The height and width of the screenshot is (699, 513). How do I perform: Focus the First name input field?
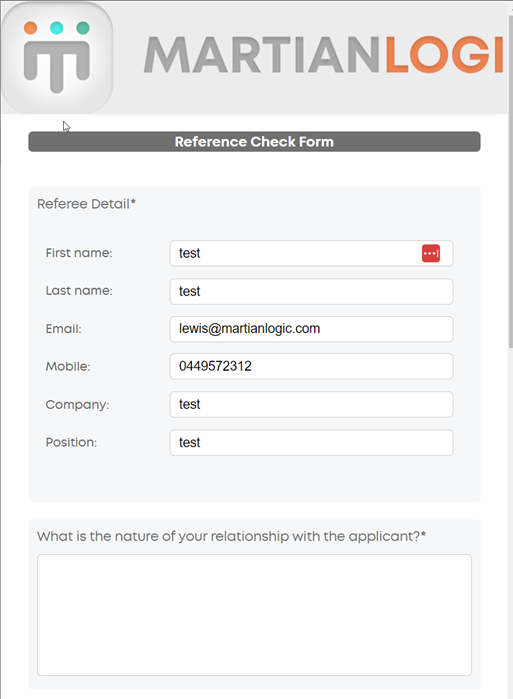tap(311, 253)
